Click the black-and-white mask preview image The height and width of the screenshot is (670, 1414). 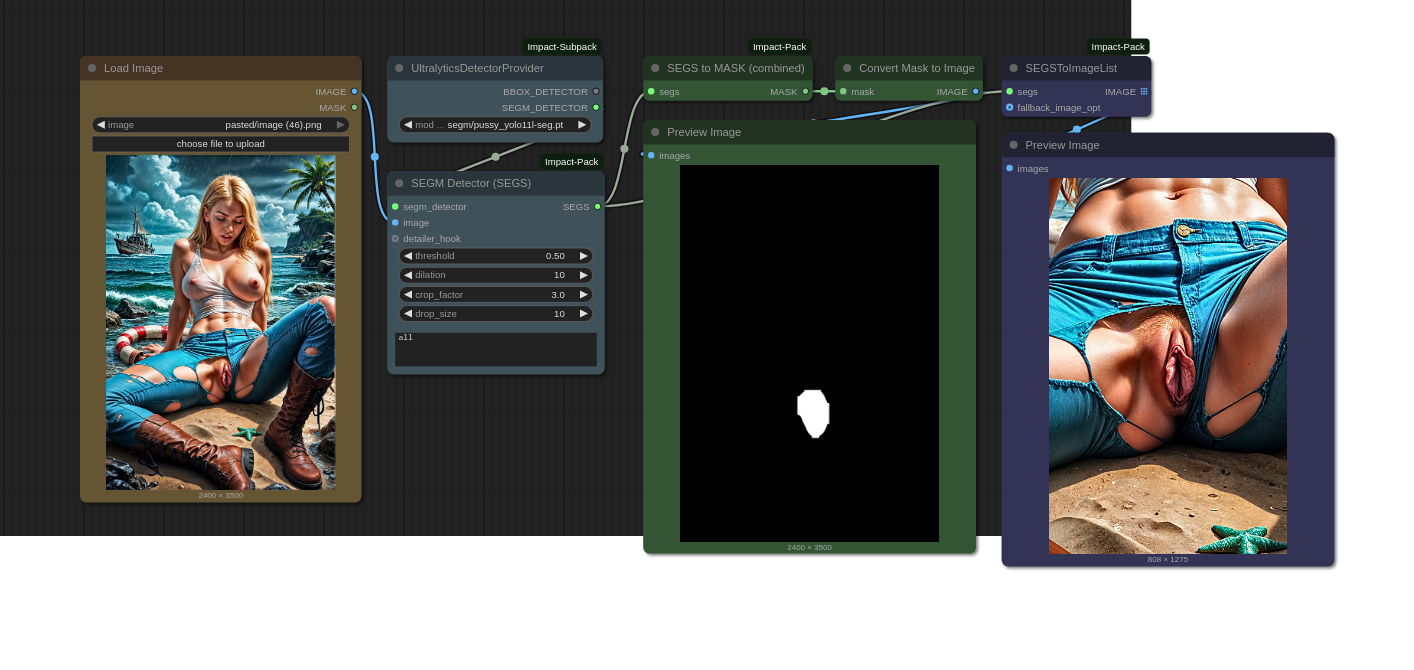tap(809, 353)
